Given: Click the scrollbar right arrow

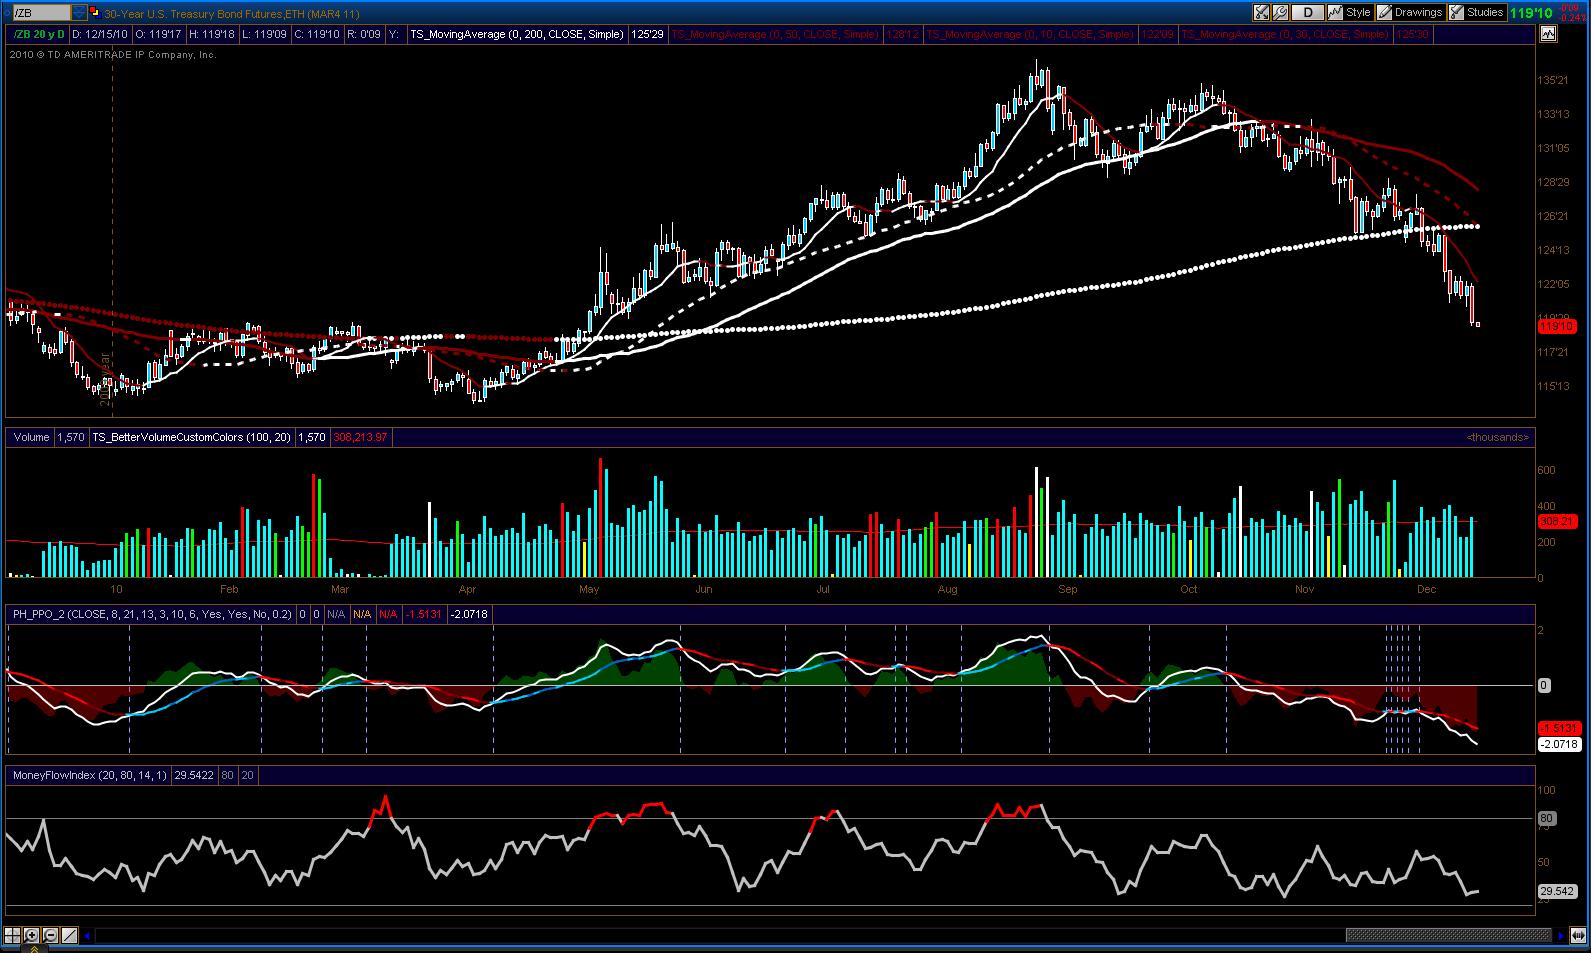Looking at the screenshot, I should coord(1562,936).
